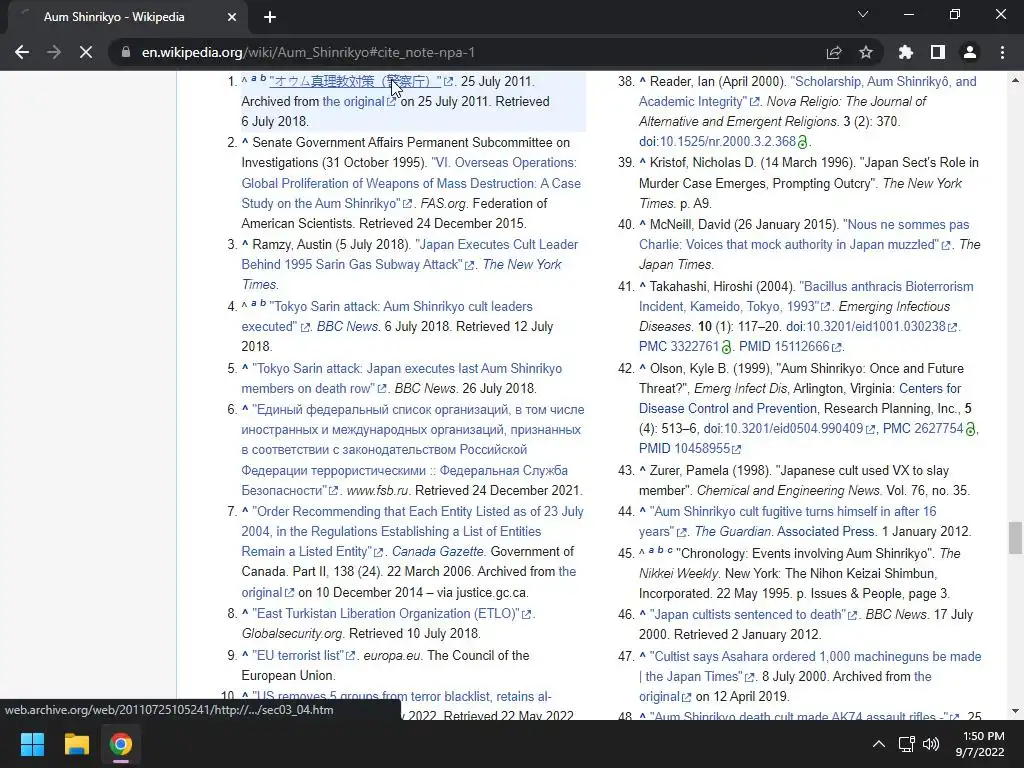This screenshot has height=768, width=1024.
Task: Click backlink 'c' of citation 45
Action: [x=669, y=551]
